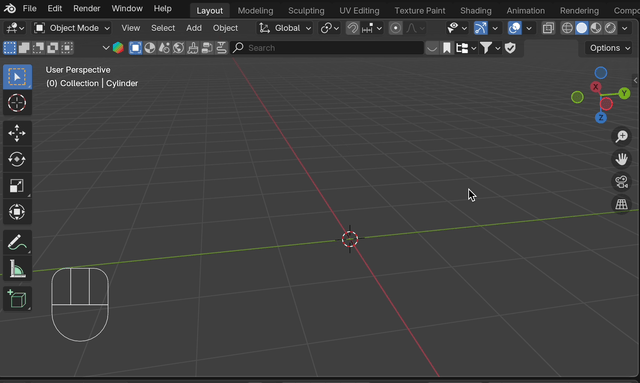Switch to Solid viewport shading
Screen dimensions: 640x383
coord(582,28)
